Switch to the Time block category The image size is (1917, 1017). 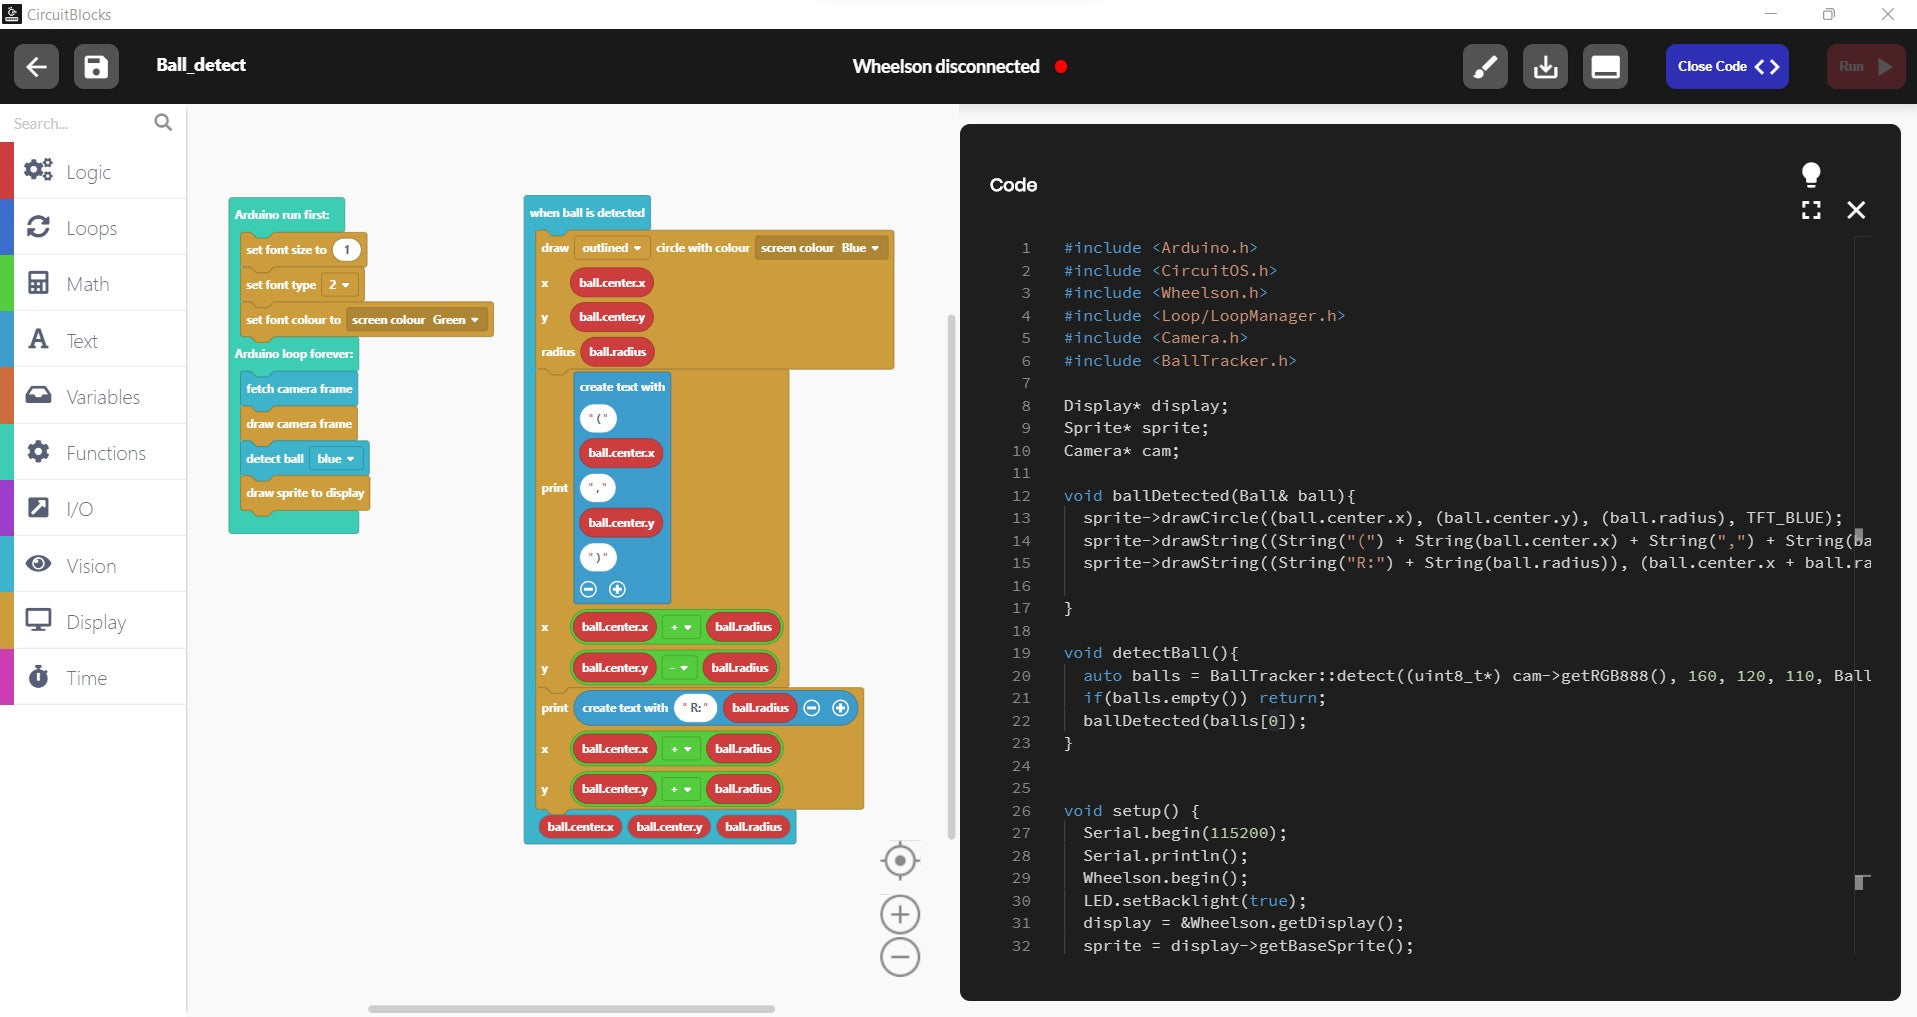85,677
